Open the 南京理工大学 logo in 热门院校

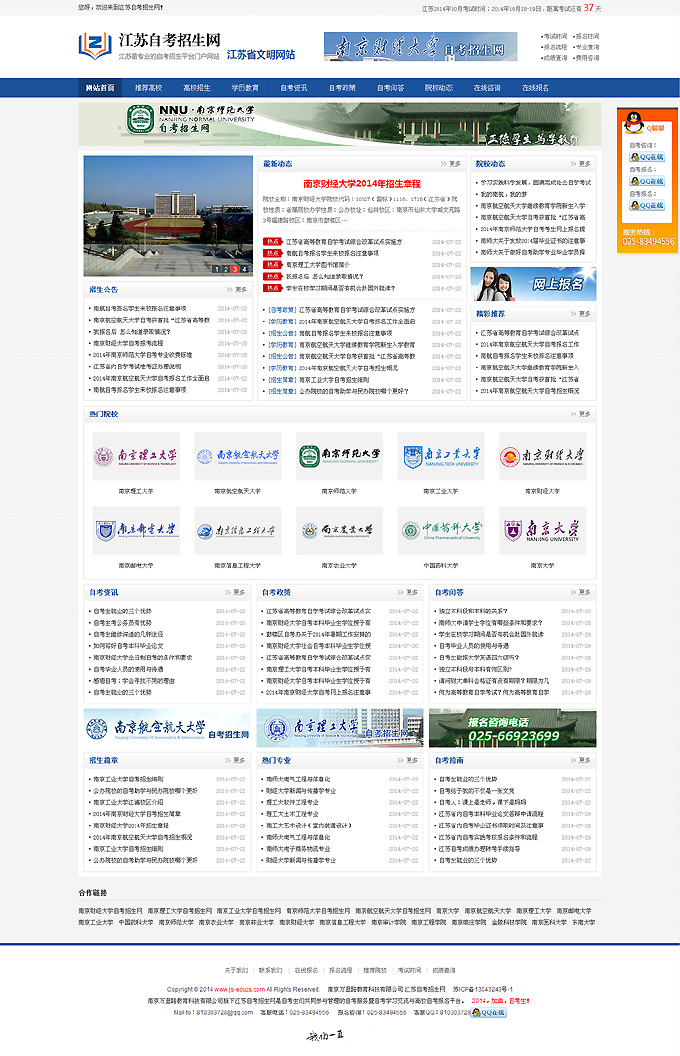coord(136,456)
